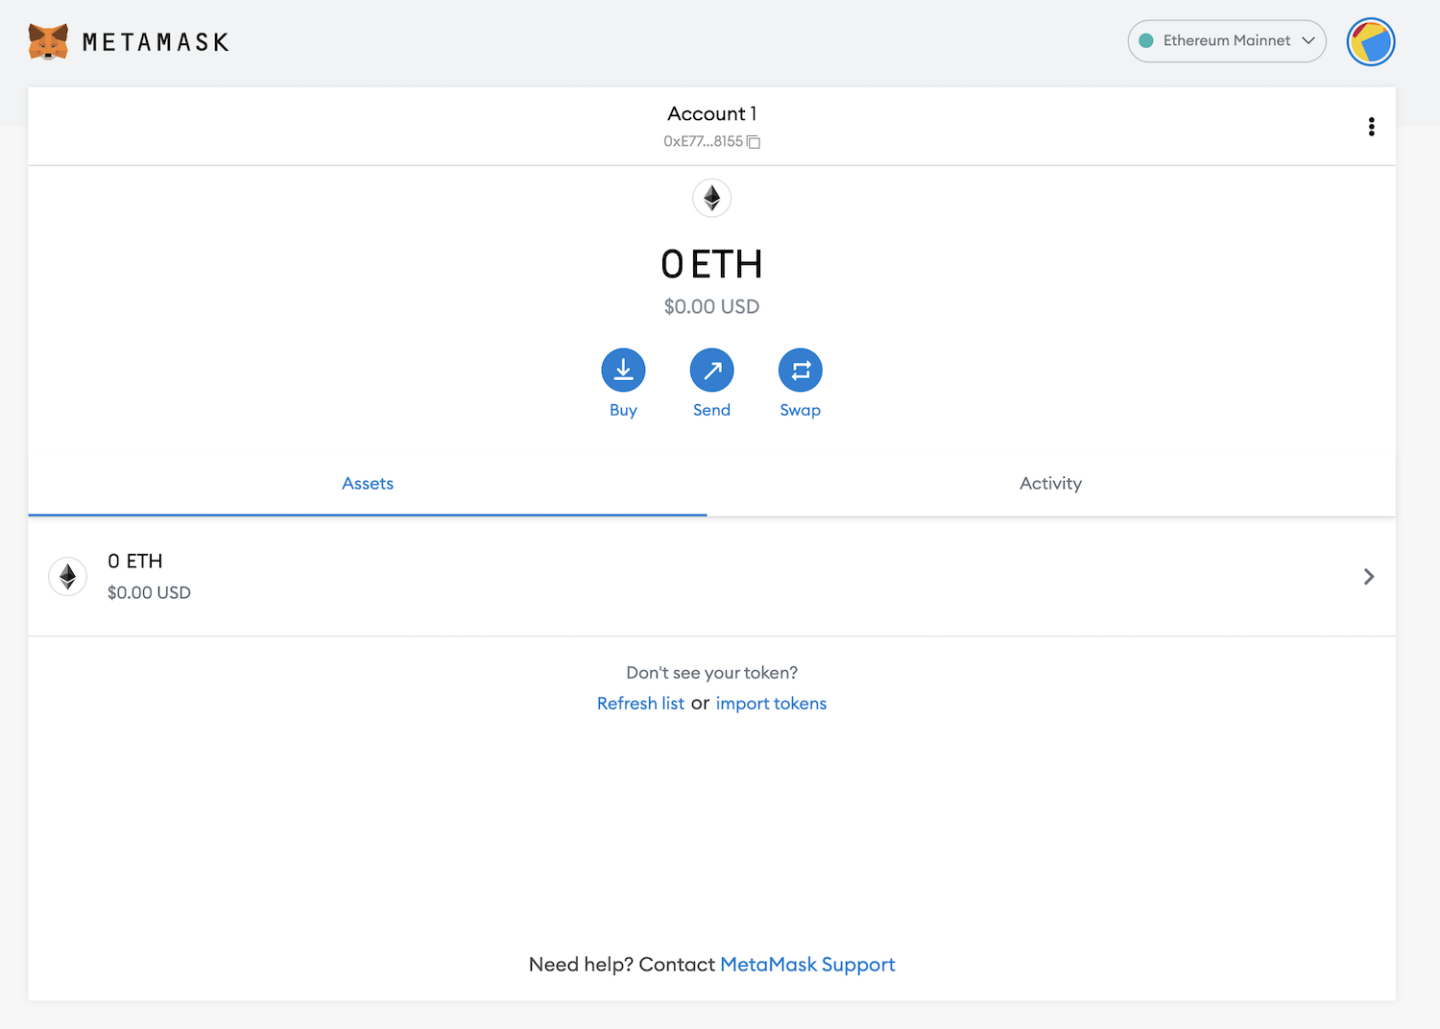The image size is (1440, 1029).
Task: Click the network dropdown chevron arrow
Action: click(1309, 41)
